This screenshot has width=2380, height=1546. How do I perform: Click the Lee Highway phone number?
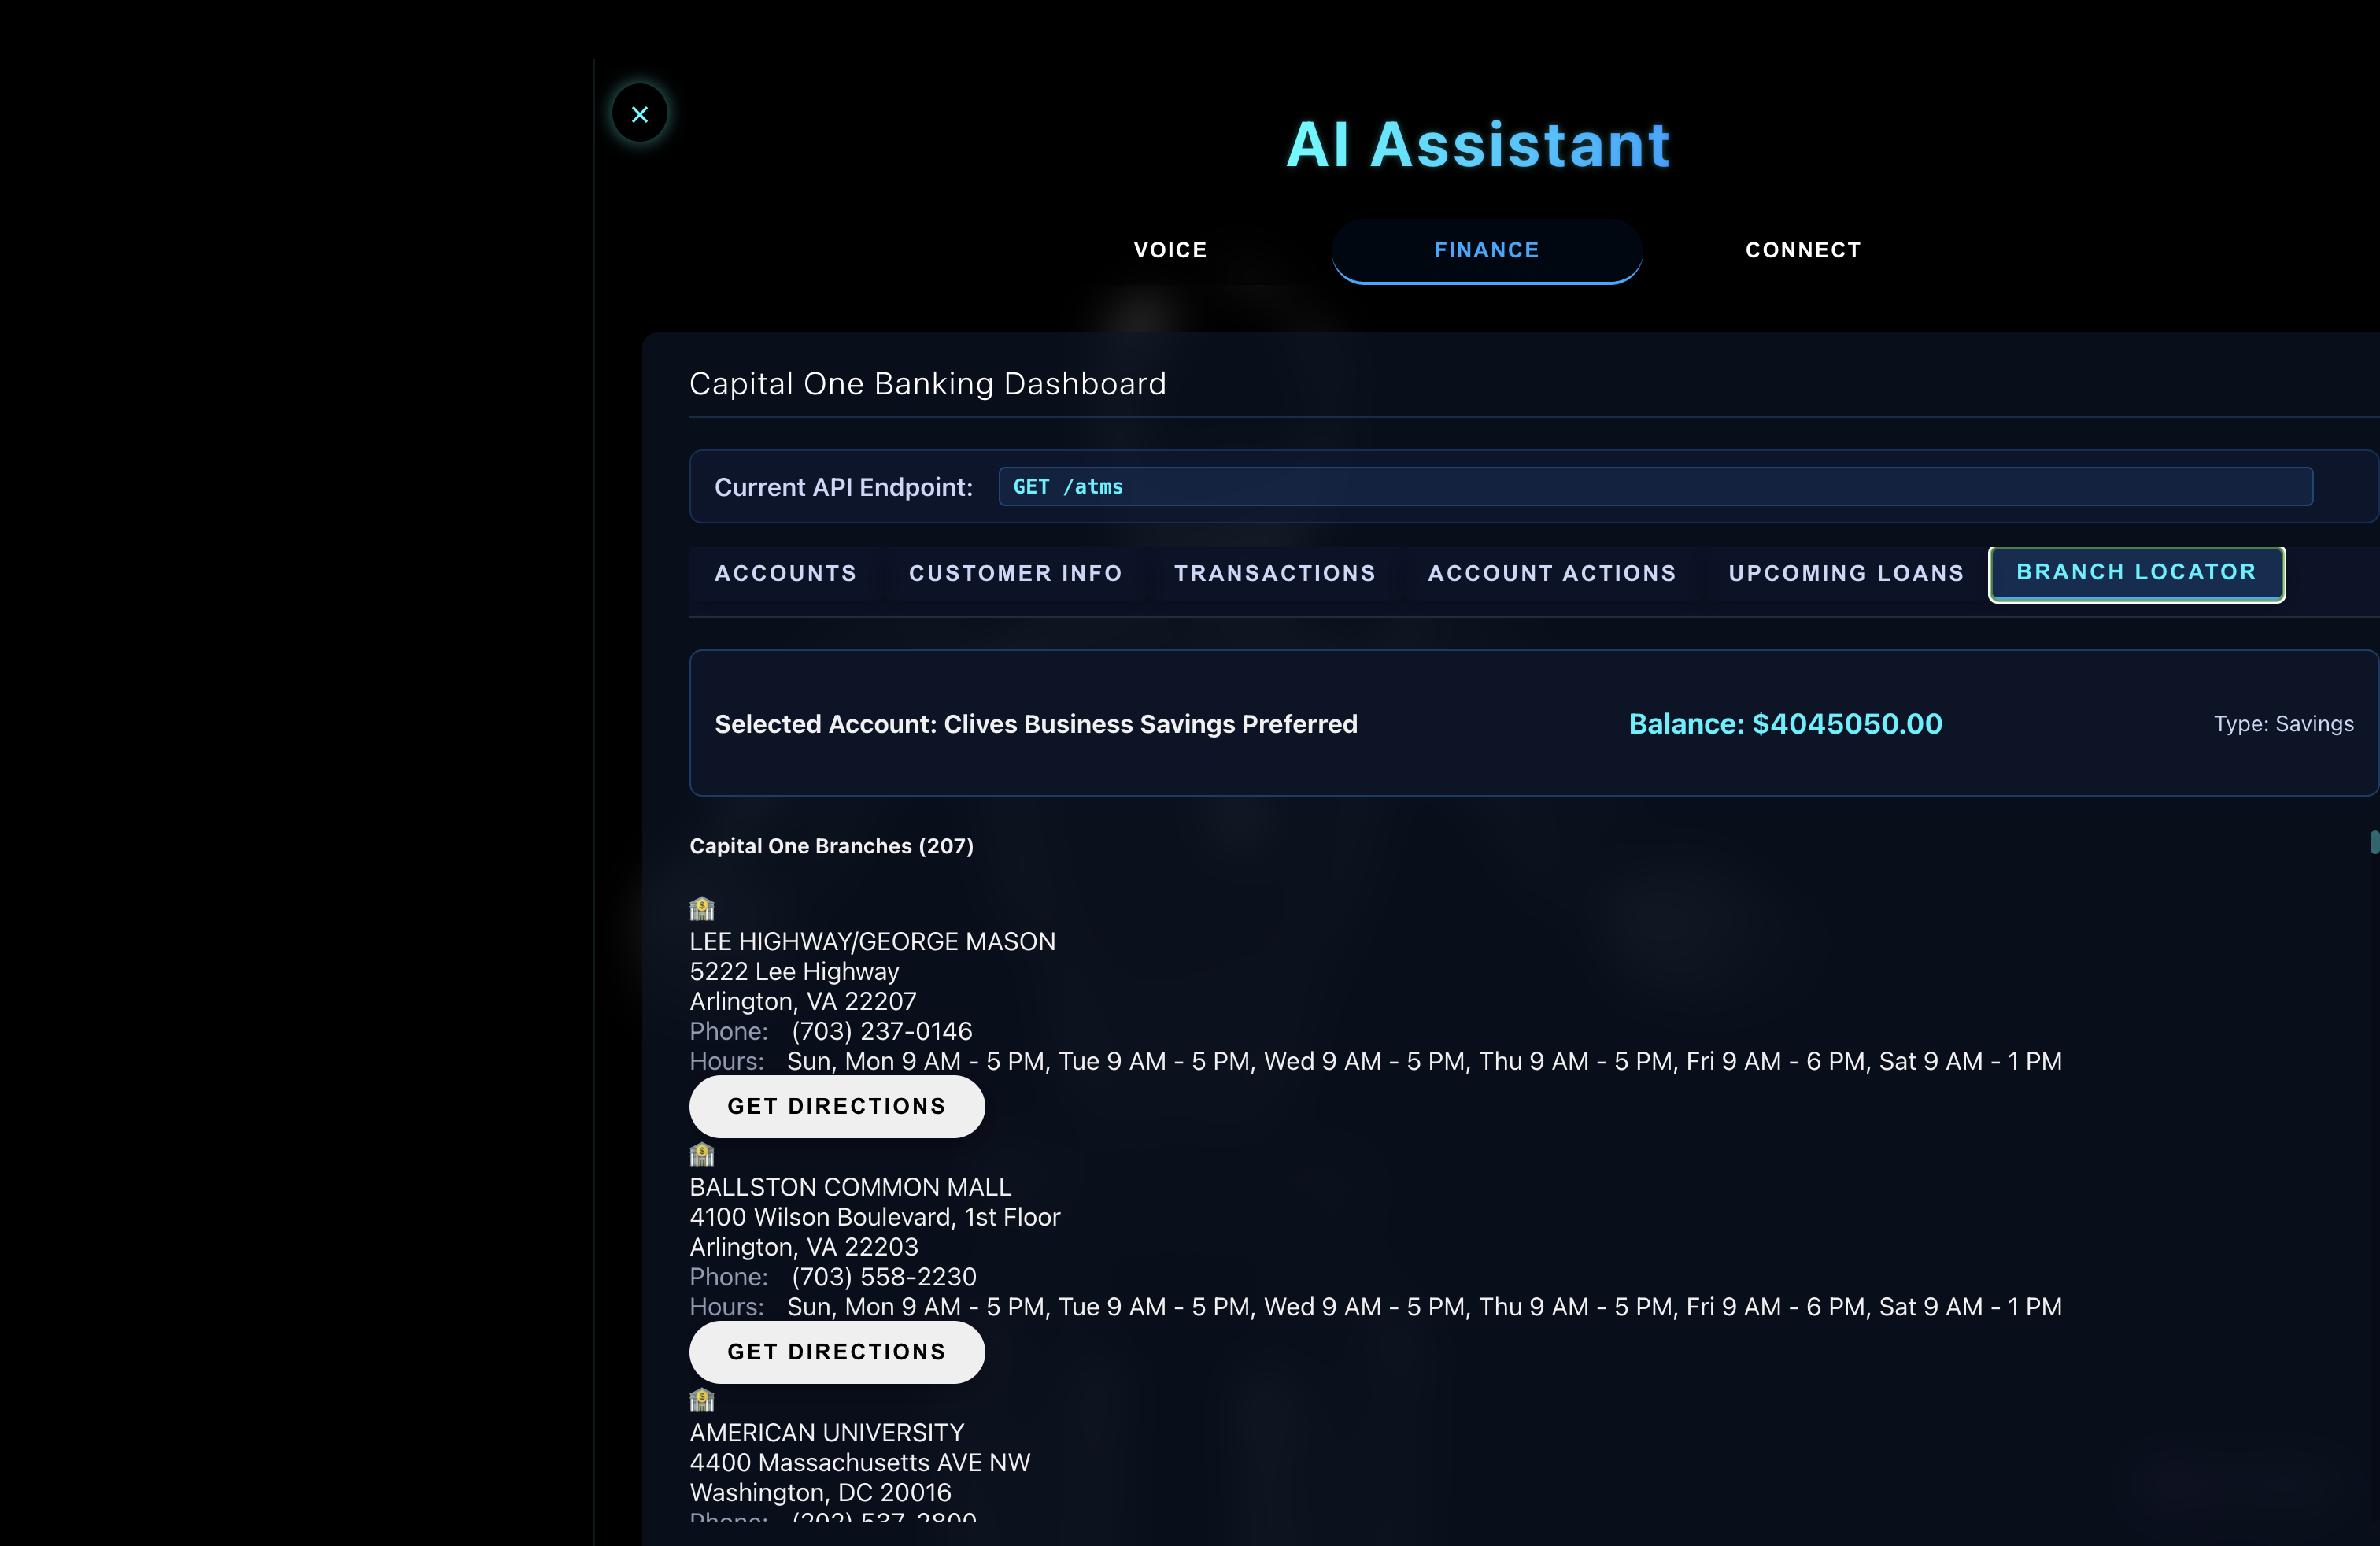881,1031
